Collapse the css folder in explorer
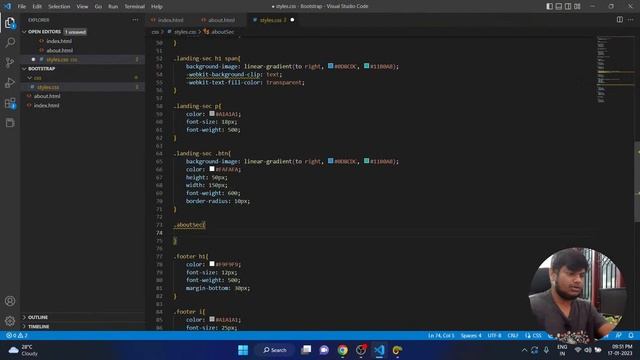Image resolution: width=640 pixels, height=360 pixels. pyautogui.click(x=37, y=78)
